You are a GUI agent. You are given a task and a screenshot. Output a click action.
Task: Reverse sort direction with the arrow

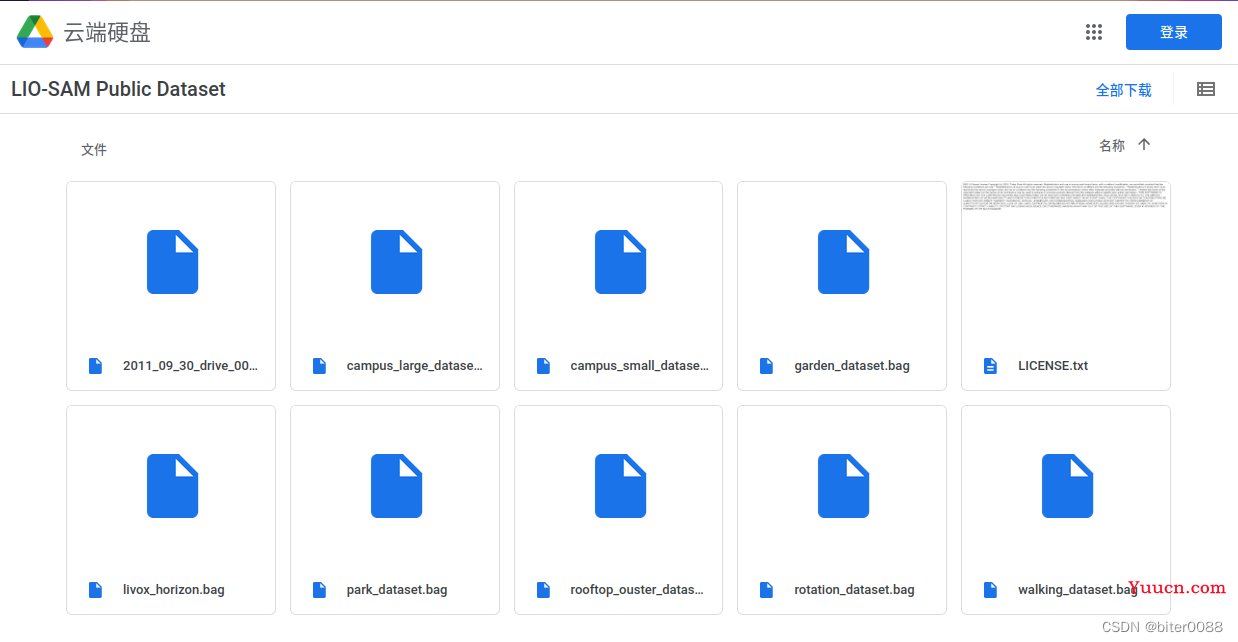(x=1144, y=145)
